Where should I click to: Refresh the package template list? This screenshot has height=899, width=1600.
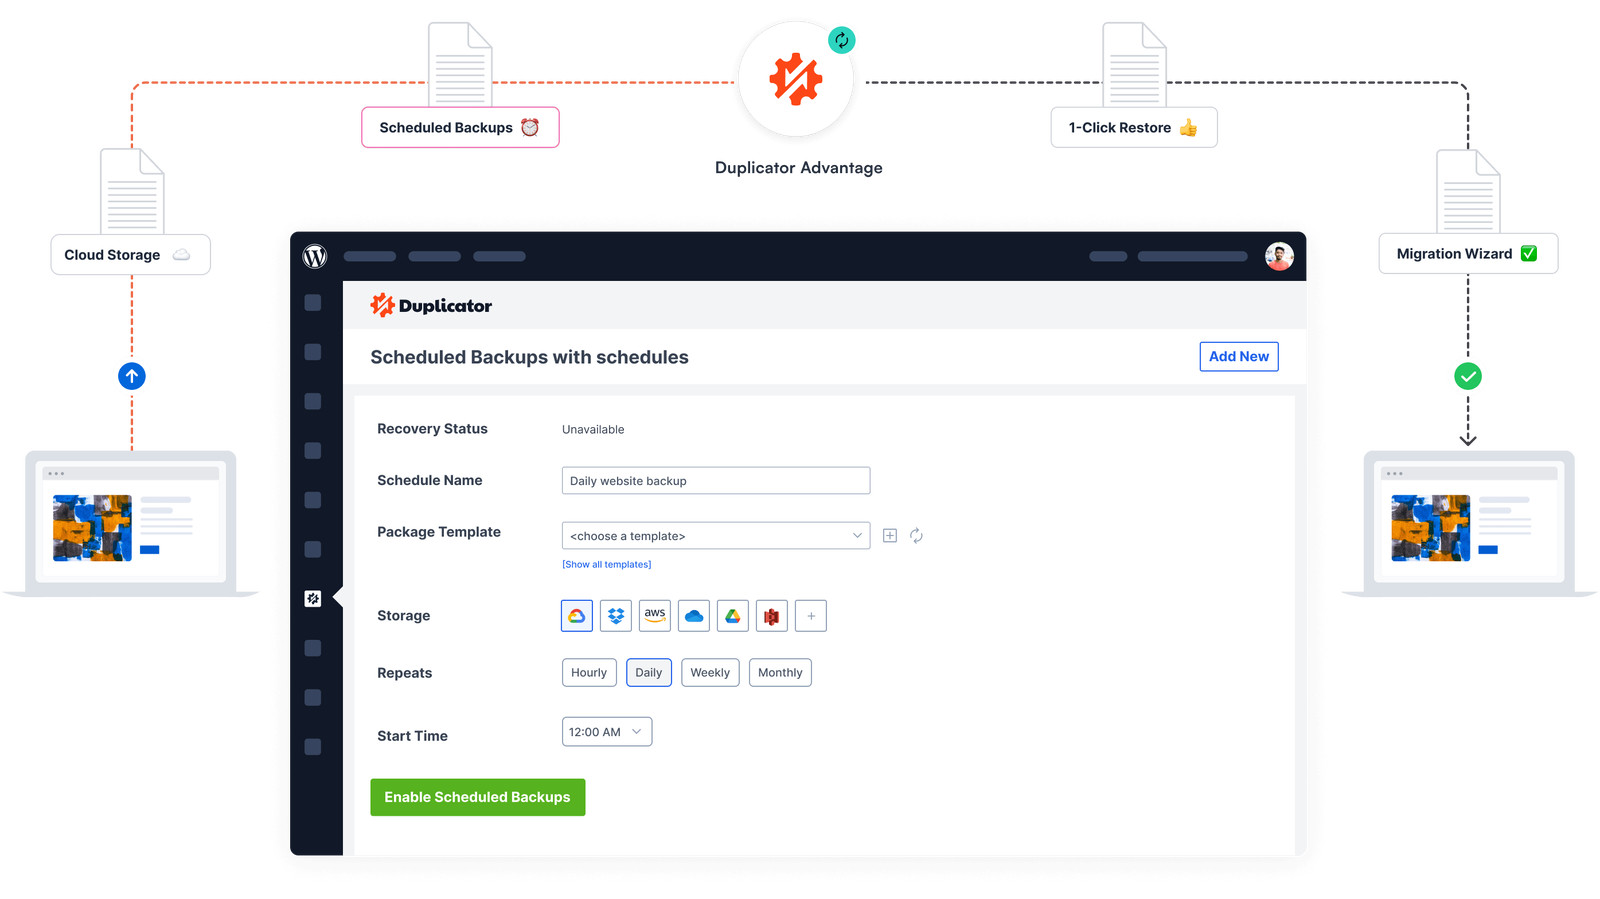[916, 536]
